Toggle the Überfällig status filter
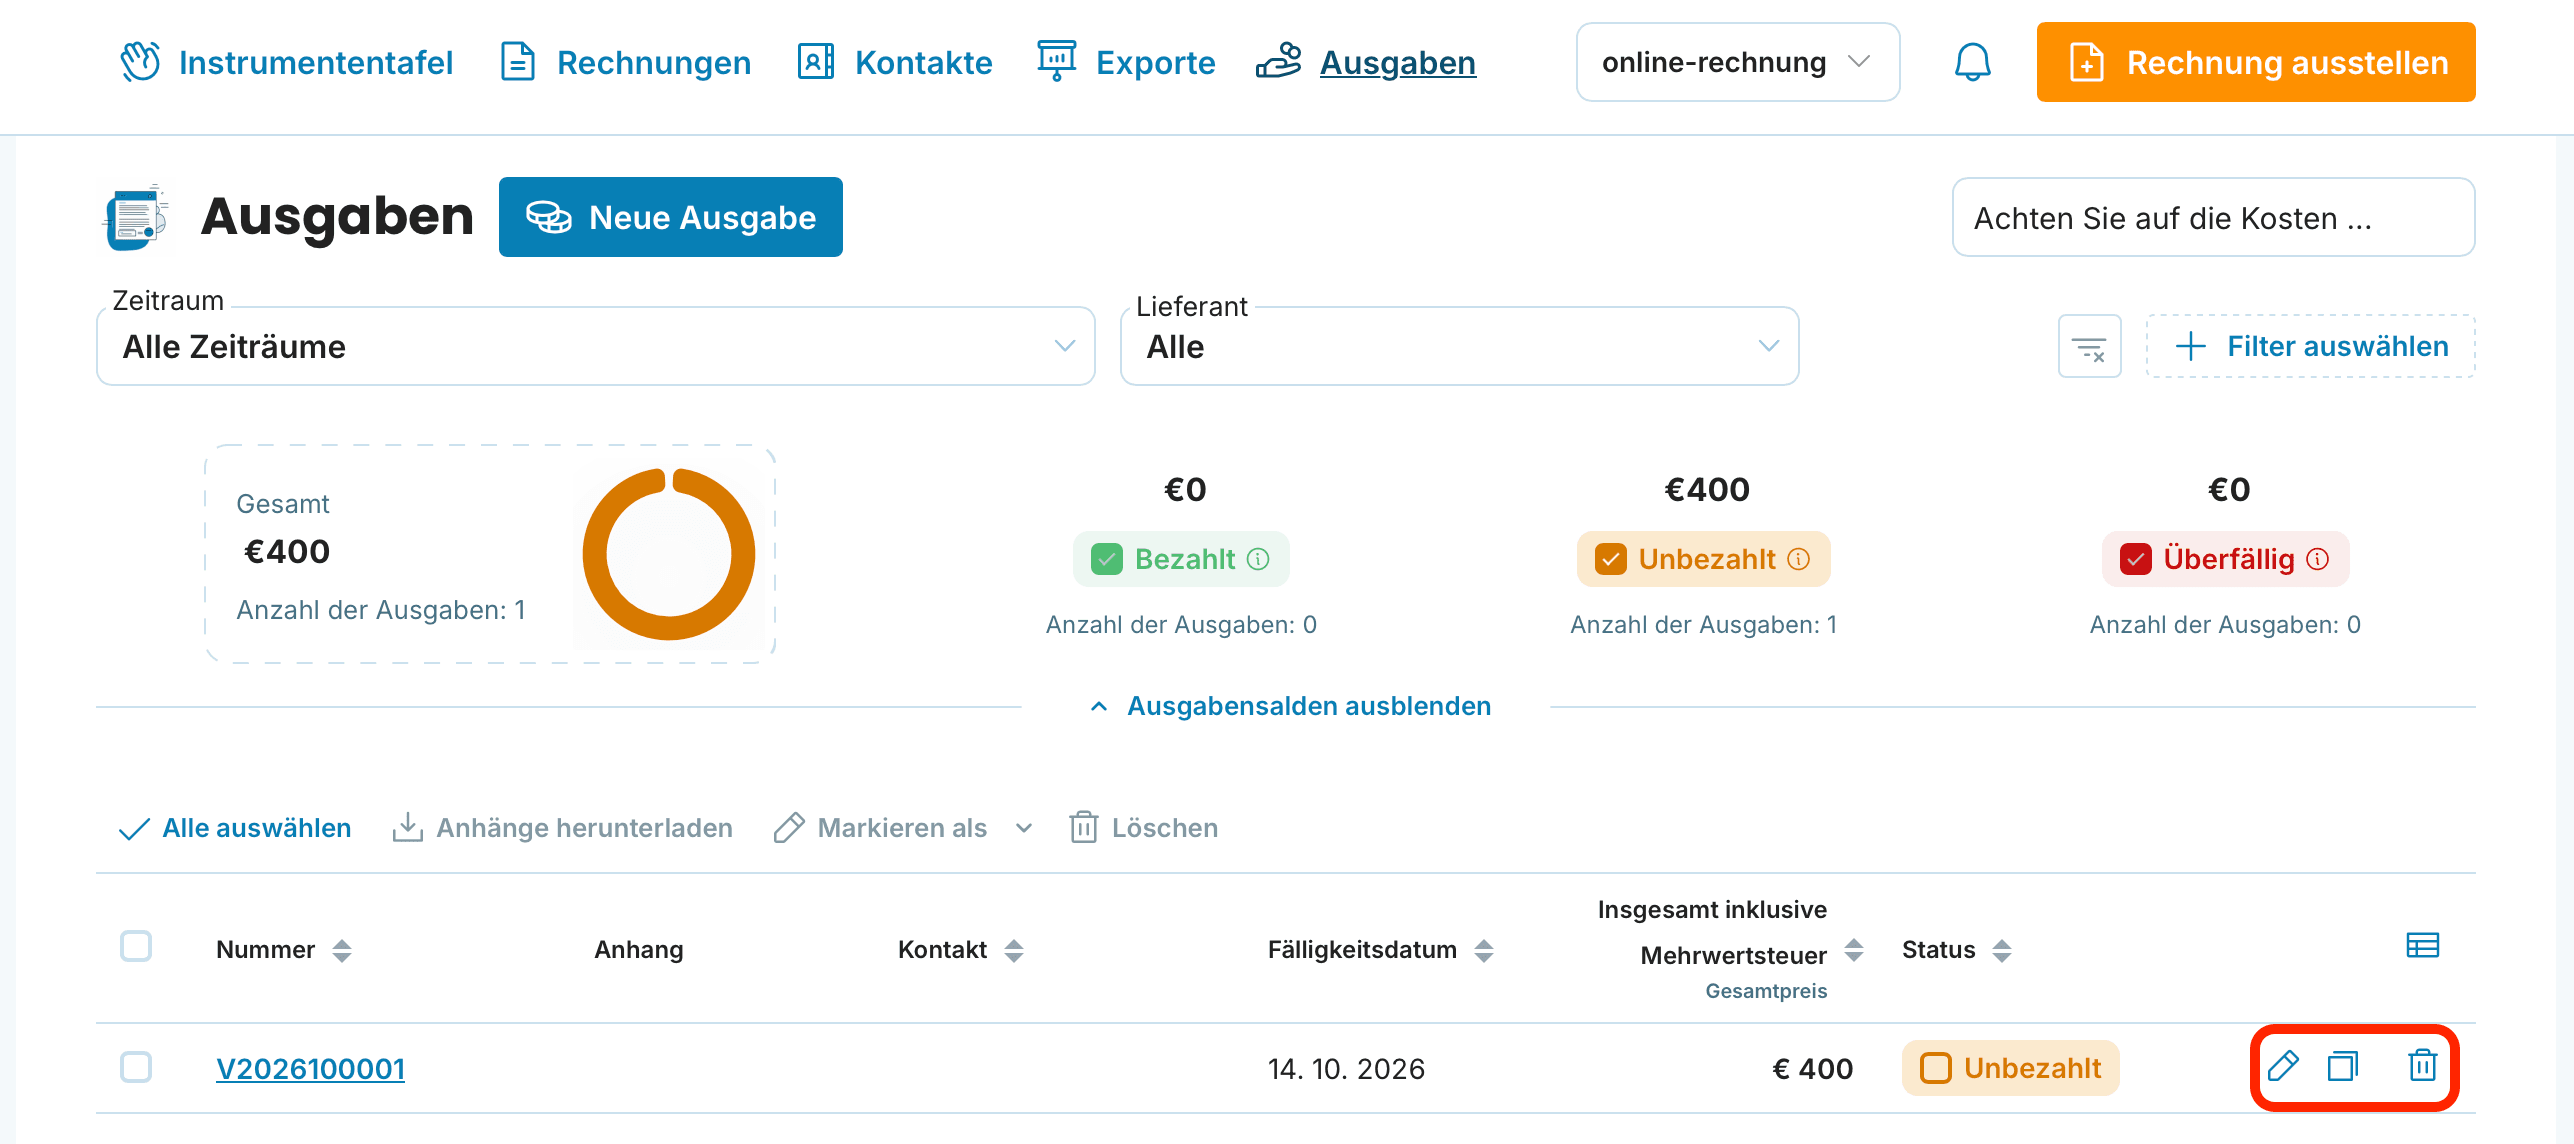Image resolution: width=2574 pixels, height=1144 pixels. (2225, 559)
